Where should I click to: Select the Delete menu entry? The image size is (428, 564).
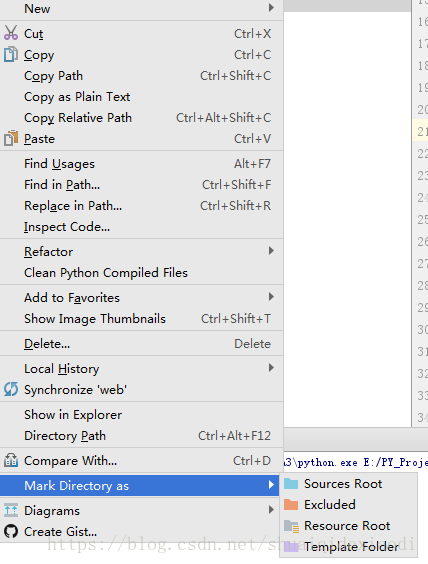point(141,344)
